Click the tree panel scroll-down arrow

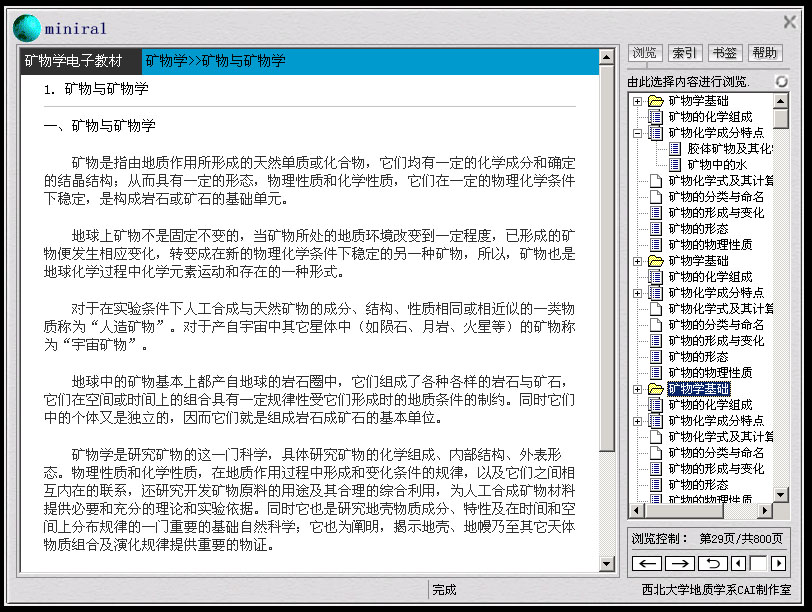(x=780, y=494)
